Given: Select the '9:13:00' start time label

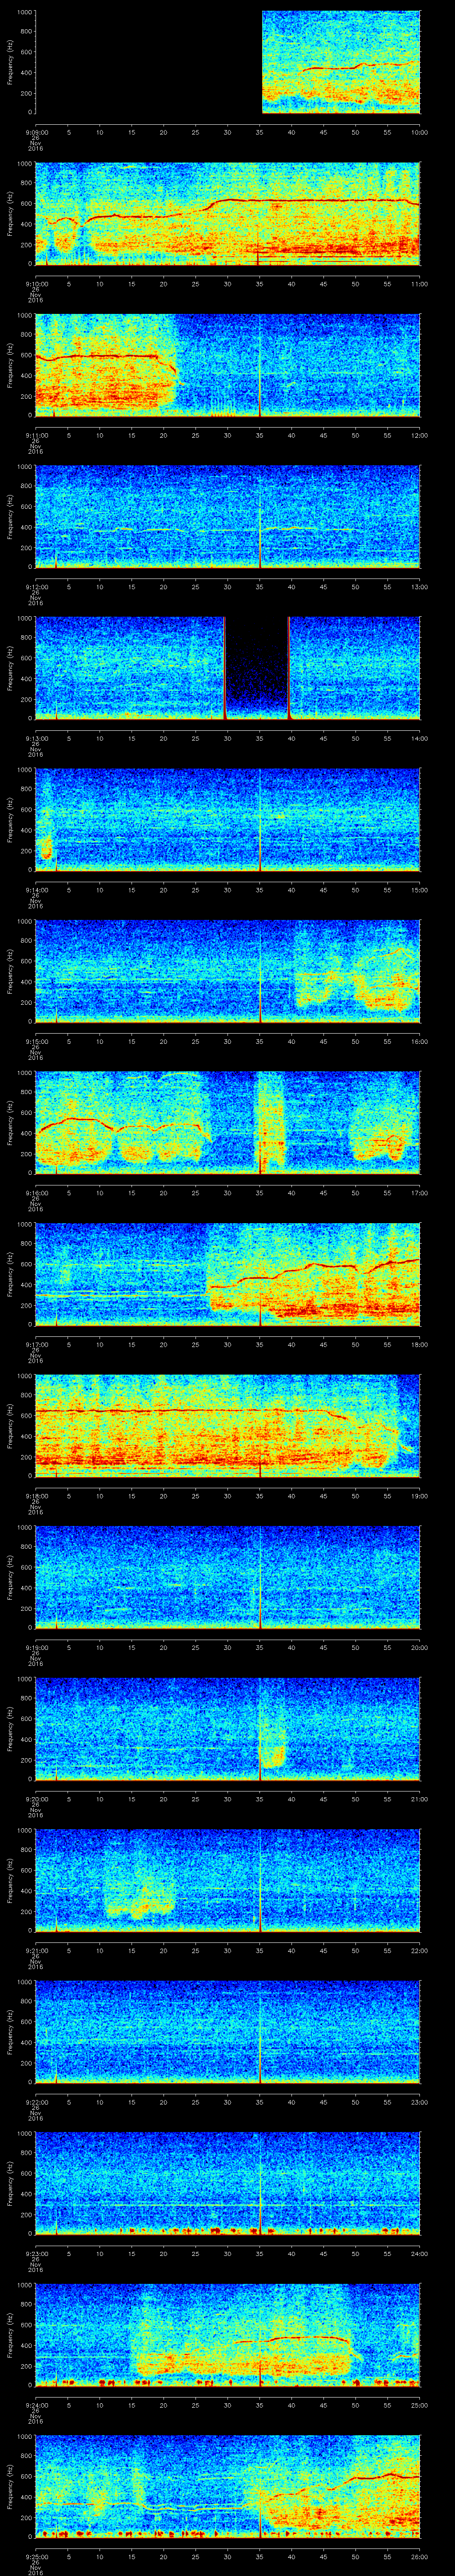Looking at the screenshot, I should coord(36,738).
